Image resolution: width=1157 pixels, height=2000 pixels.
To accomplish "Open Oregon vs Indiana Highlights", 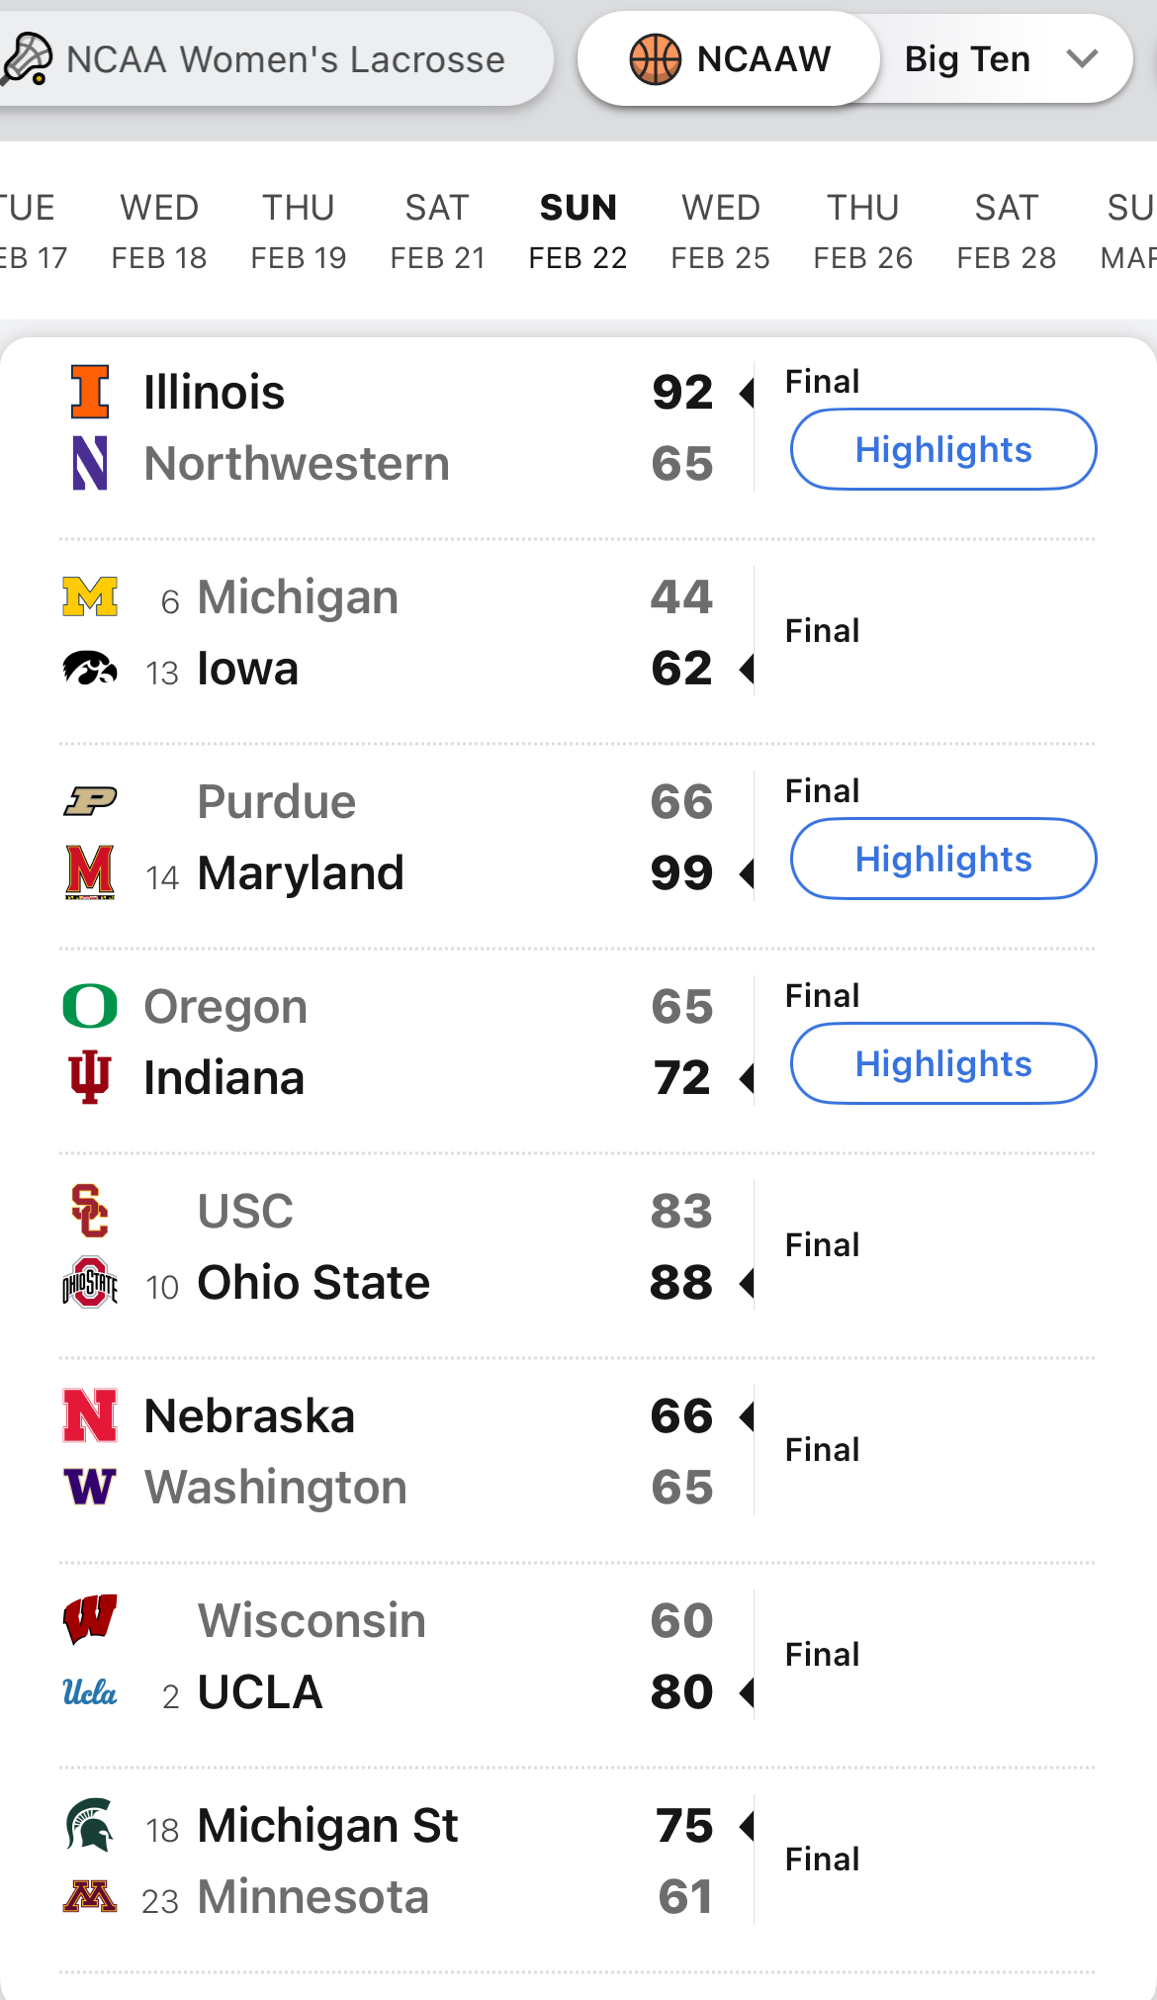I will (x=943, y=1064).
